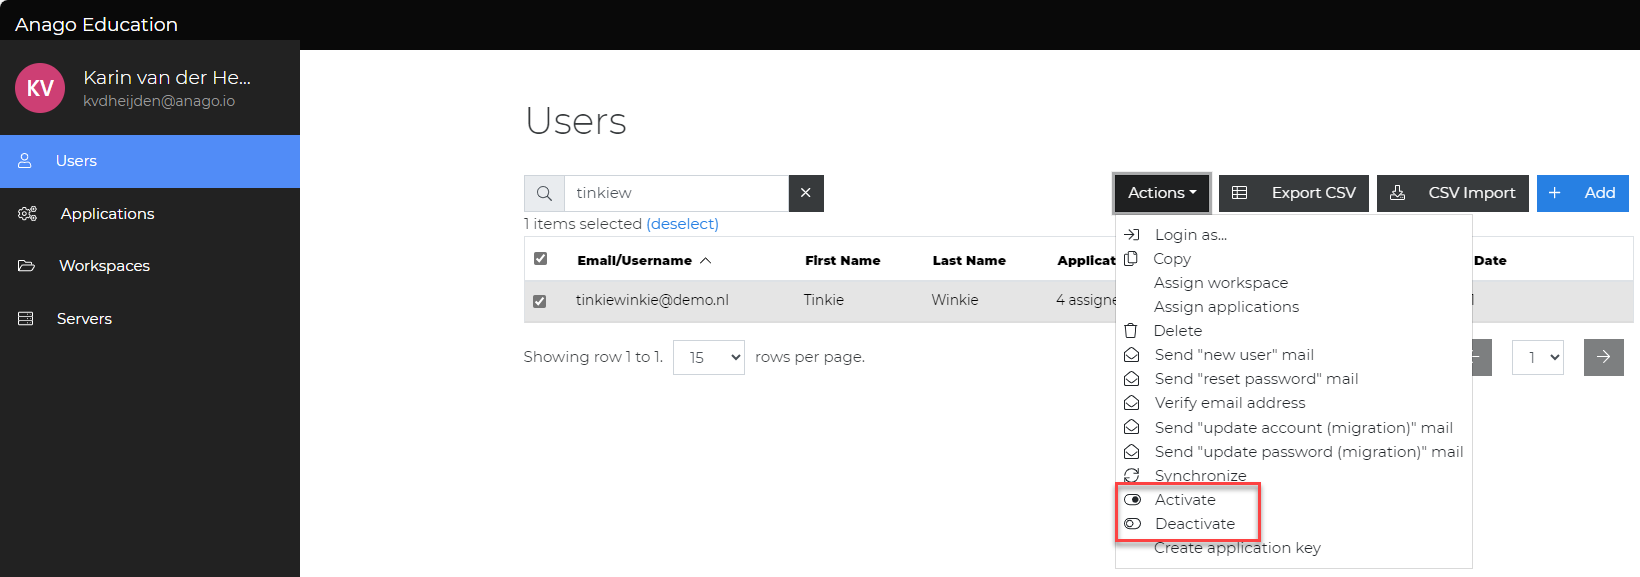The image size is (1640, 577).
Task: Click the KV user avatar
Action: pyautogui.click(x=40, y=88)
